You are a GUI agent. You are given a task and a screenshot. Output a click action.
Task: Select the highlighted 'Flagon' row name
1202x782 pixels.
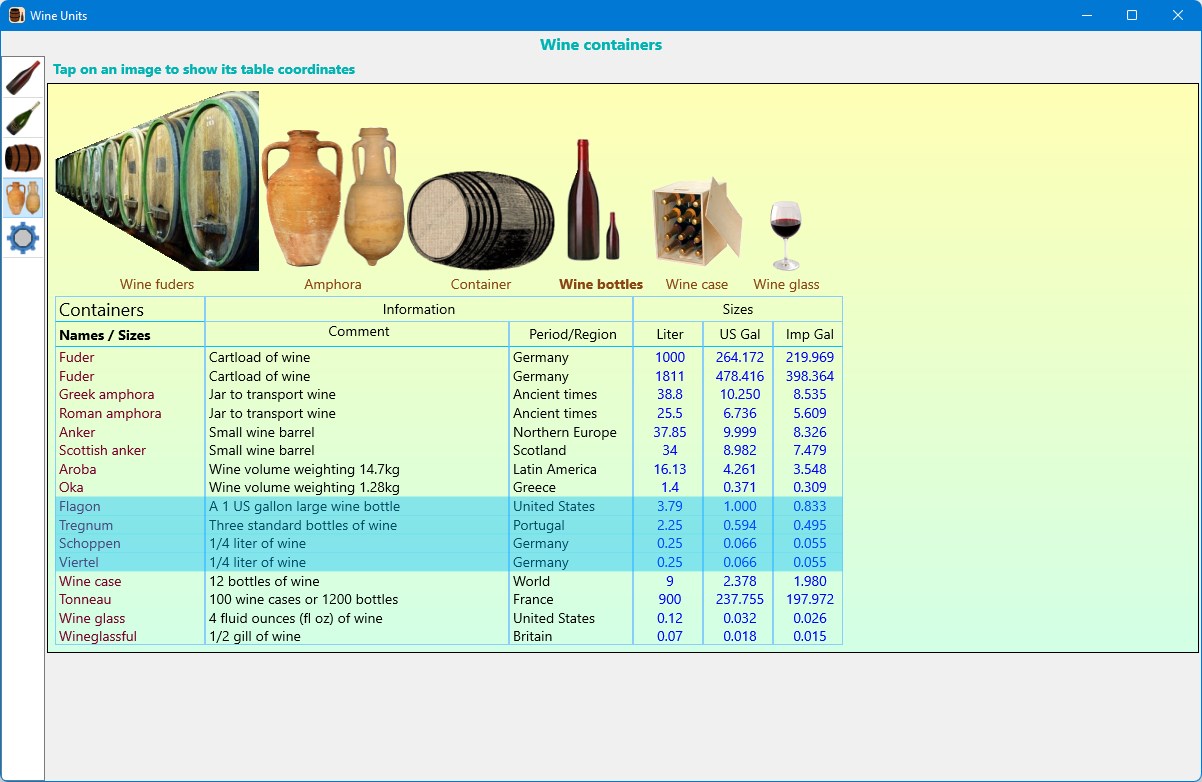coord(80,506)
